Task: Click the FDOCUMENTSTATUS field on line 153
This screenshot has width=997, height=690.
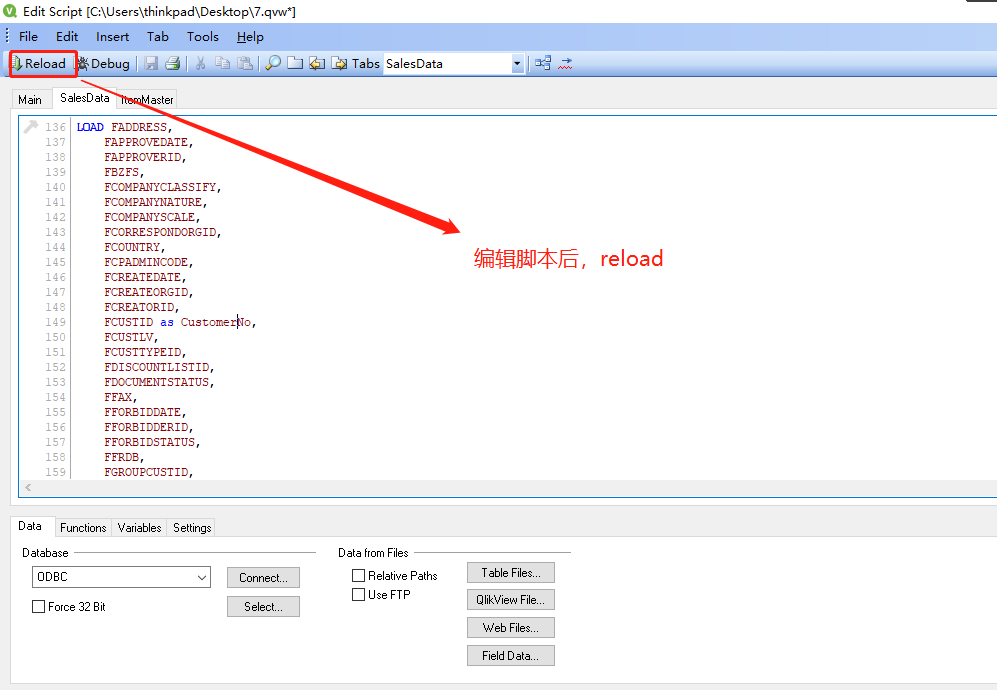Action: tap(157, 382)
